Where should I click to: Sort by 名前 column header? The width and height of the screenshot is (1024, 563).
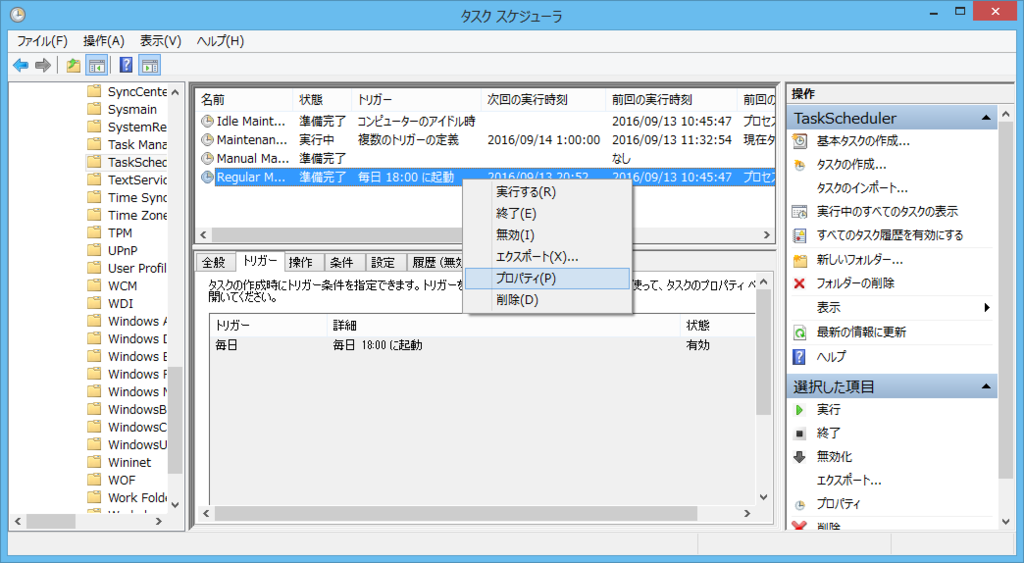[244, 100]
